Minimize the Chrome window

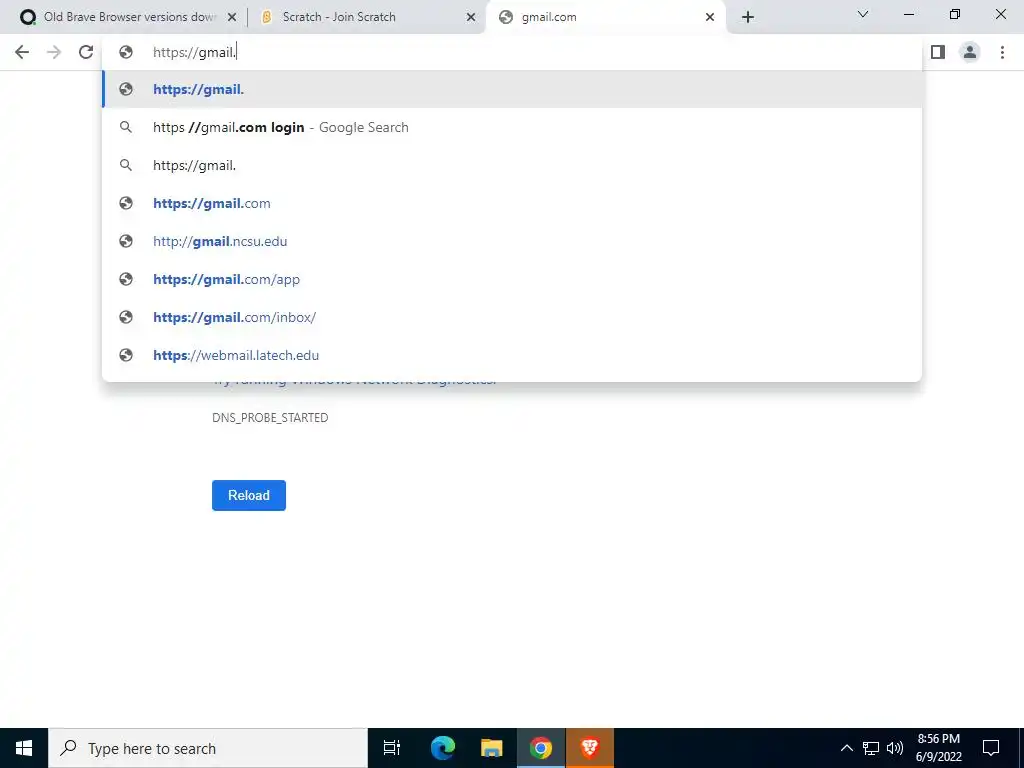[908, 14]
